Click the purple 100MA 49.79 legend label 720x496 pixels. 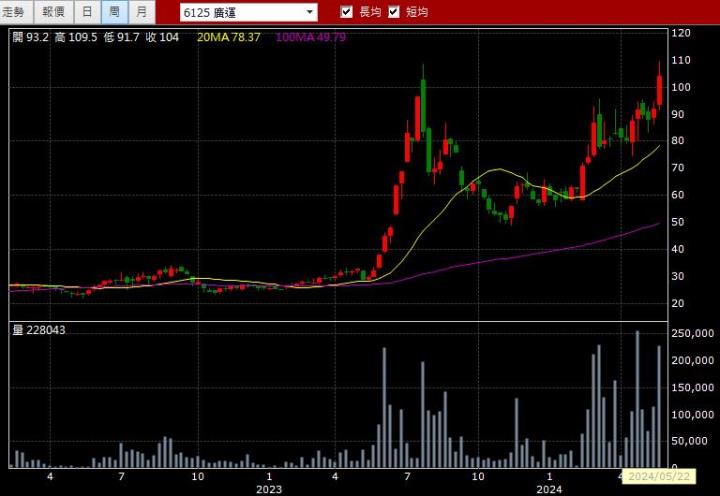[310, 37]
